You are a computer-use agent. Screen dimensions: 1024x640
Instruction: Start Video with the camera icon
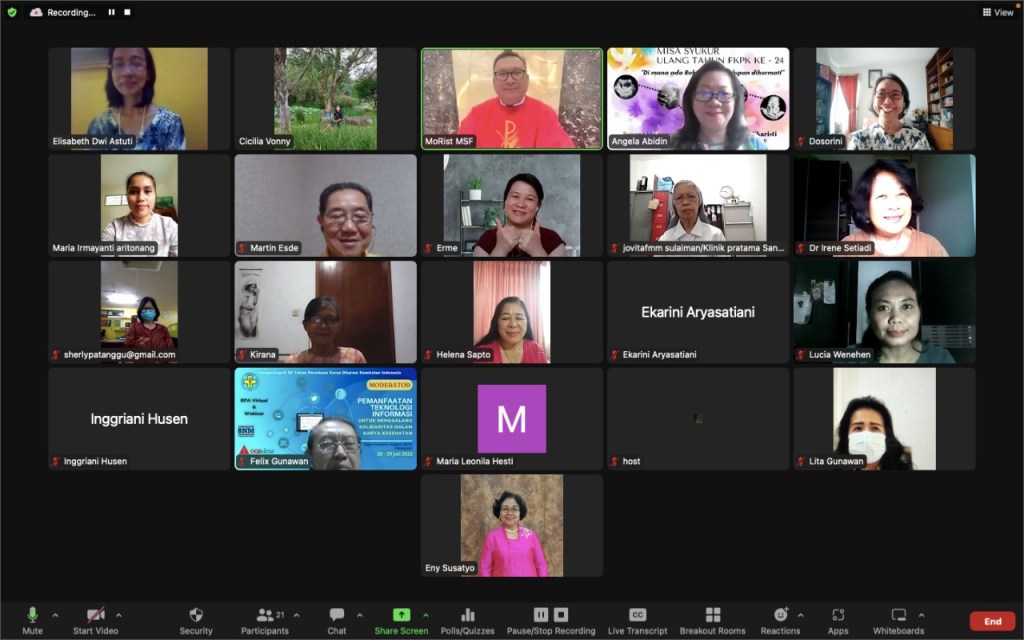click(x=96, y=615)
